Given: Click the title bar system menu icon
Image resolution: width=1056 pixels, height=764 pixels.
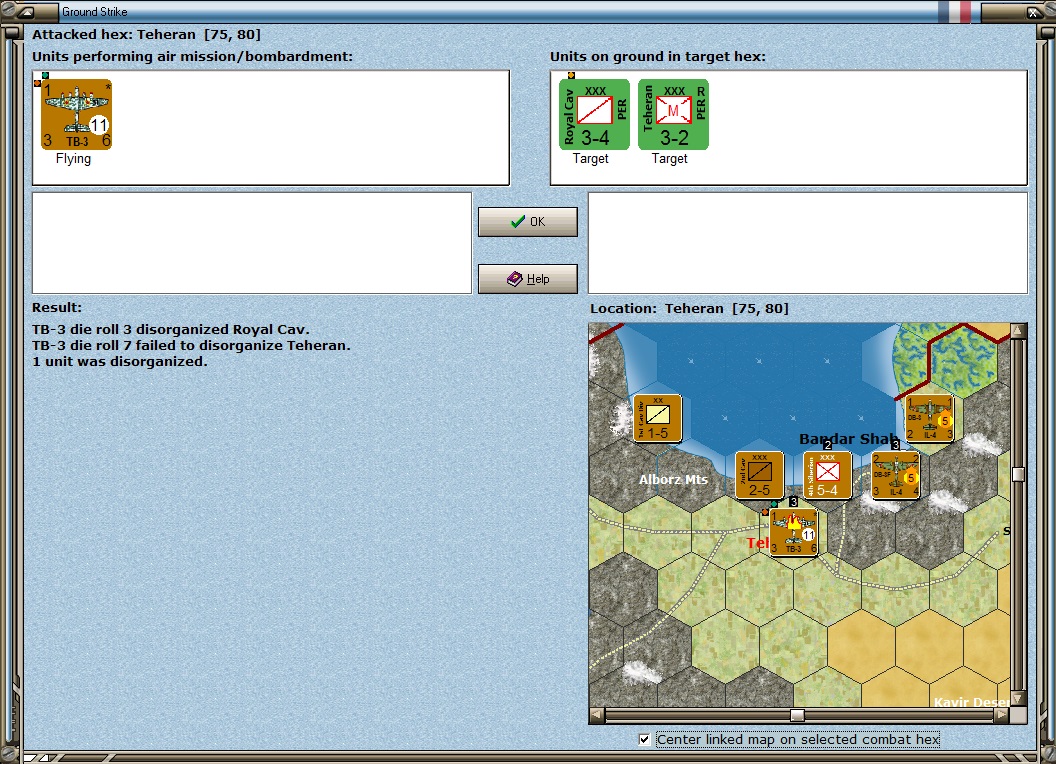Looking at the screenshot, I should point(25,11).
